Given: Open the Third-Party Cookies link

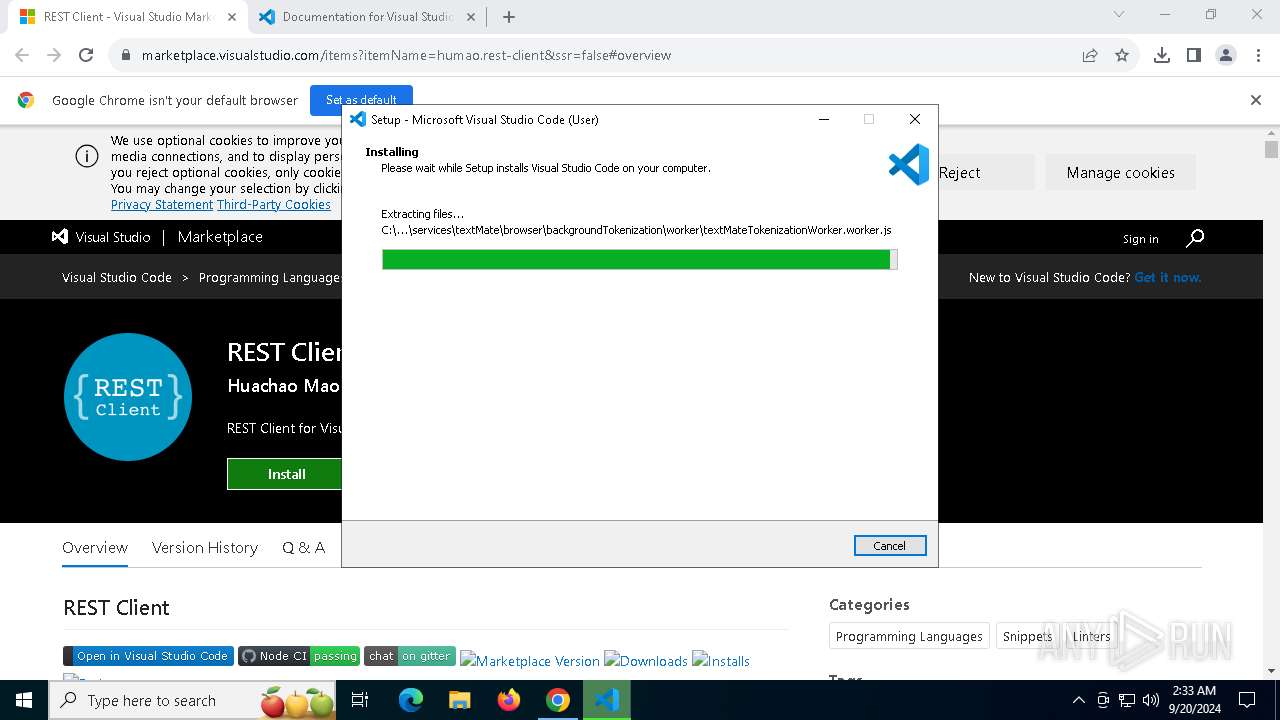Looking at the screenshot, I should (274, 205).
